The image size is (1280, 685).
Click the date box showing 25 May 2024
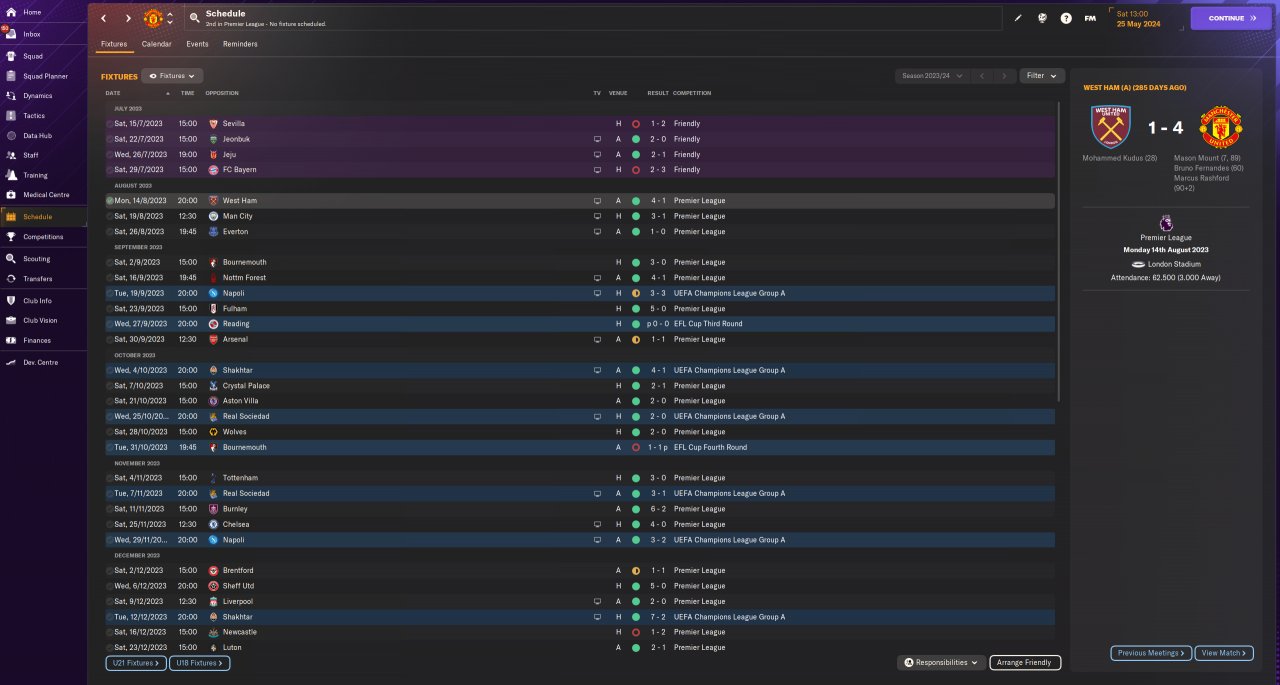(x=1144, y=18)
